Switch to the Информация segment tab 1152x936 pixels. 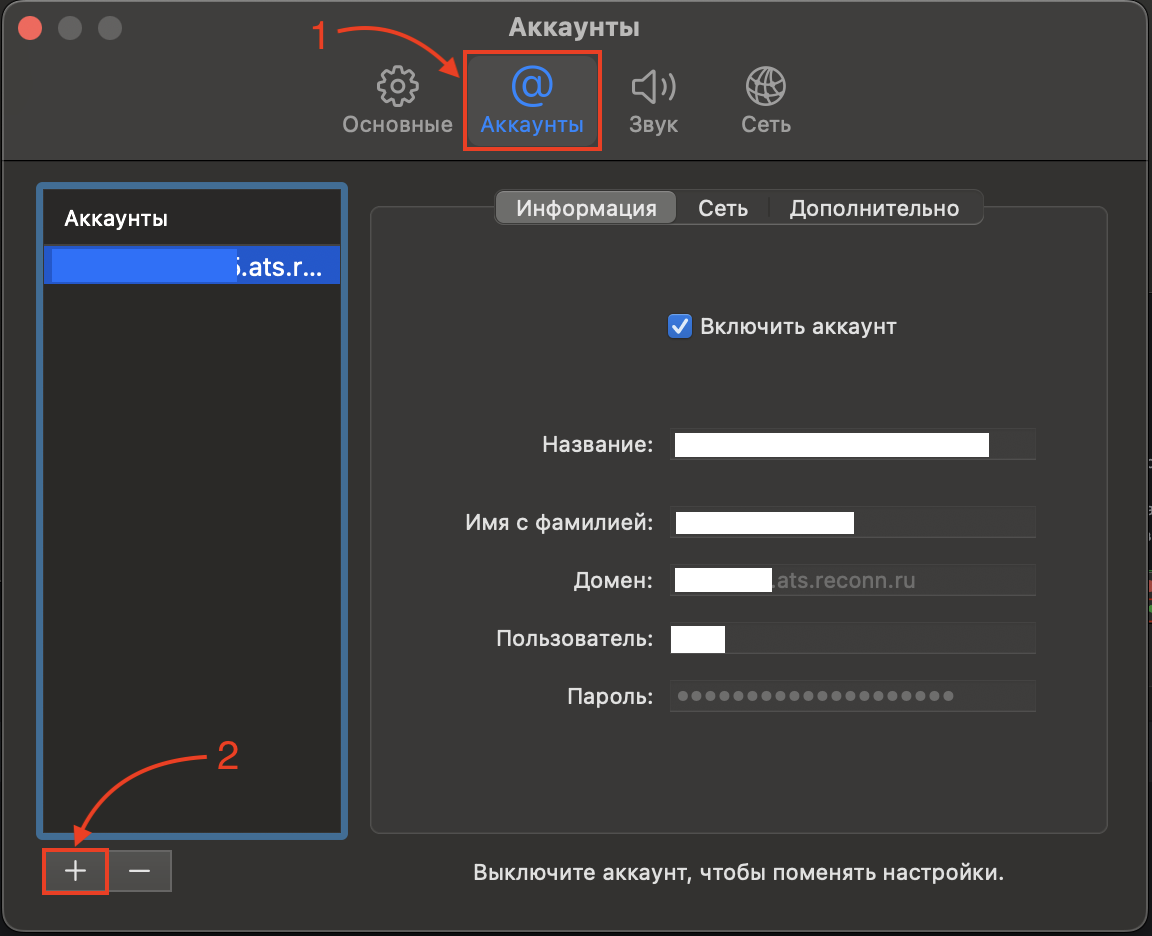[586, 208]
